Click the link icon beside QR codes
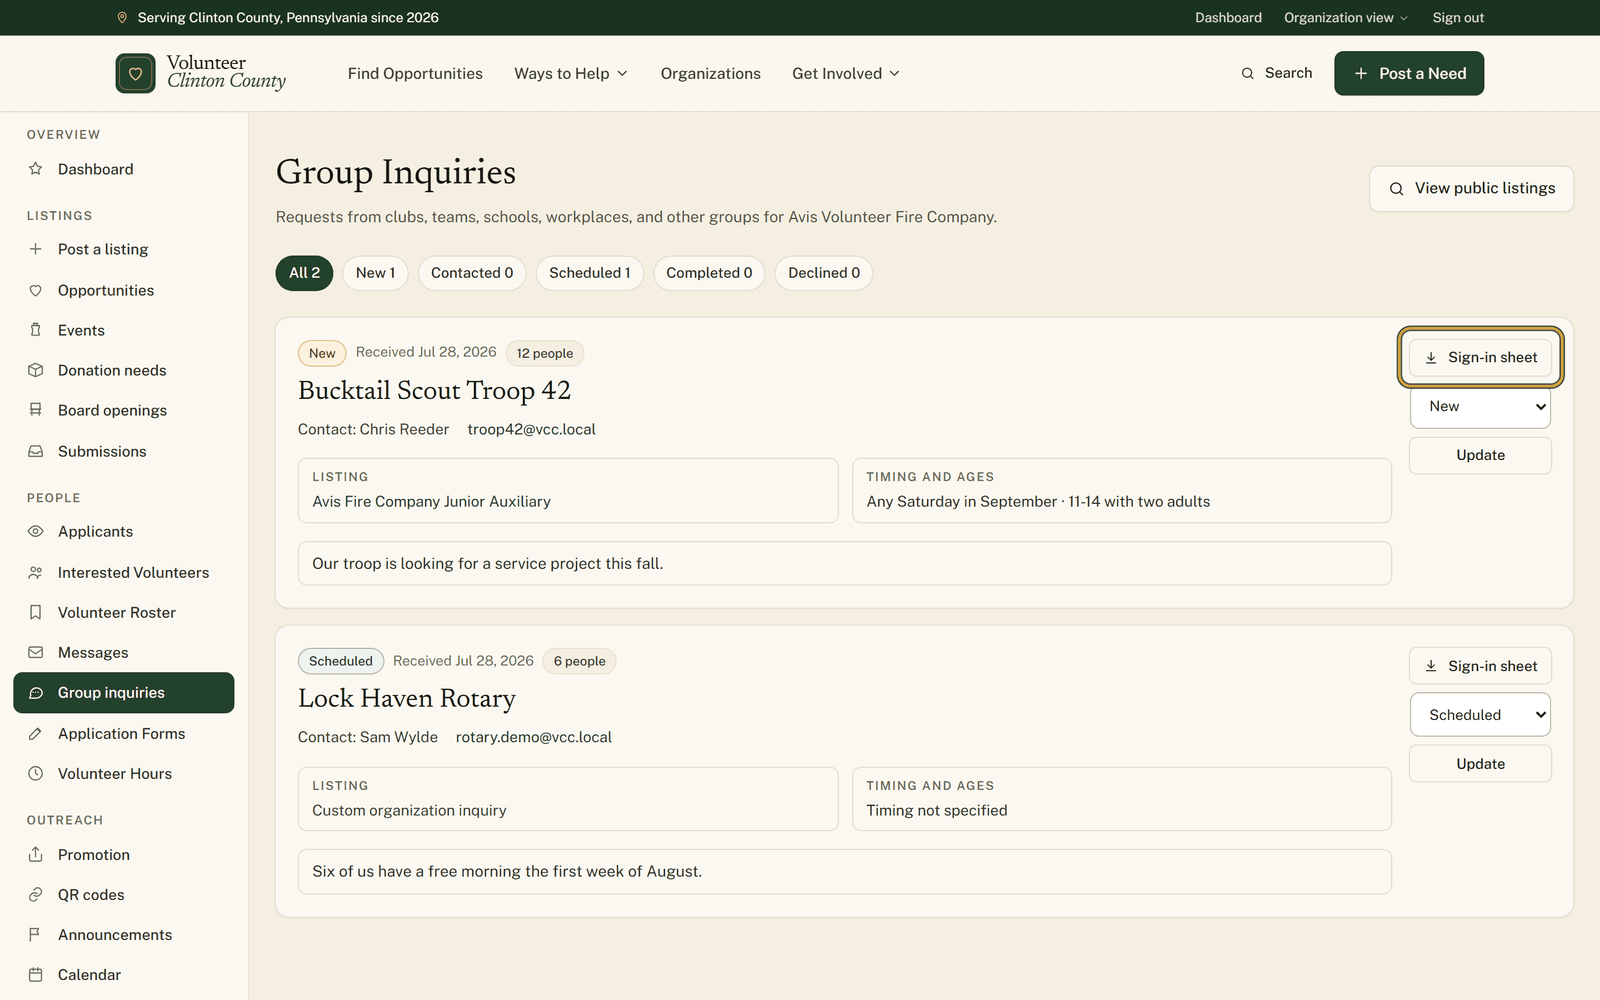The height and width of the screenshot is (1000, 1600). (x=36, y=894)
